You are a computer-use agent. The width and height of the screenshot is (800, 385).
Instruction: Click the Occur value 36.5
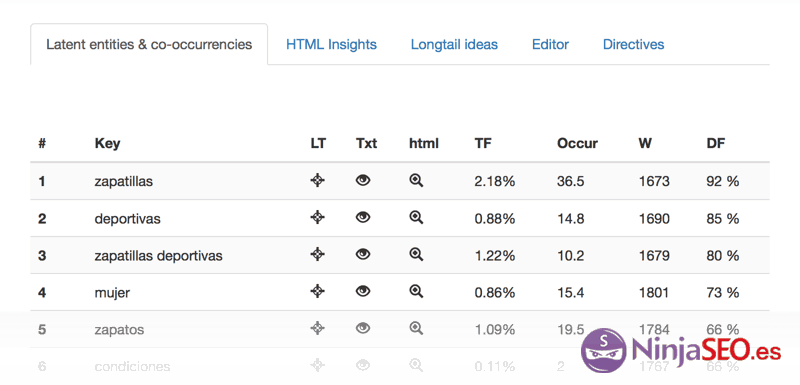570,181
